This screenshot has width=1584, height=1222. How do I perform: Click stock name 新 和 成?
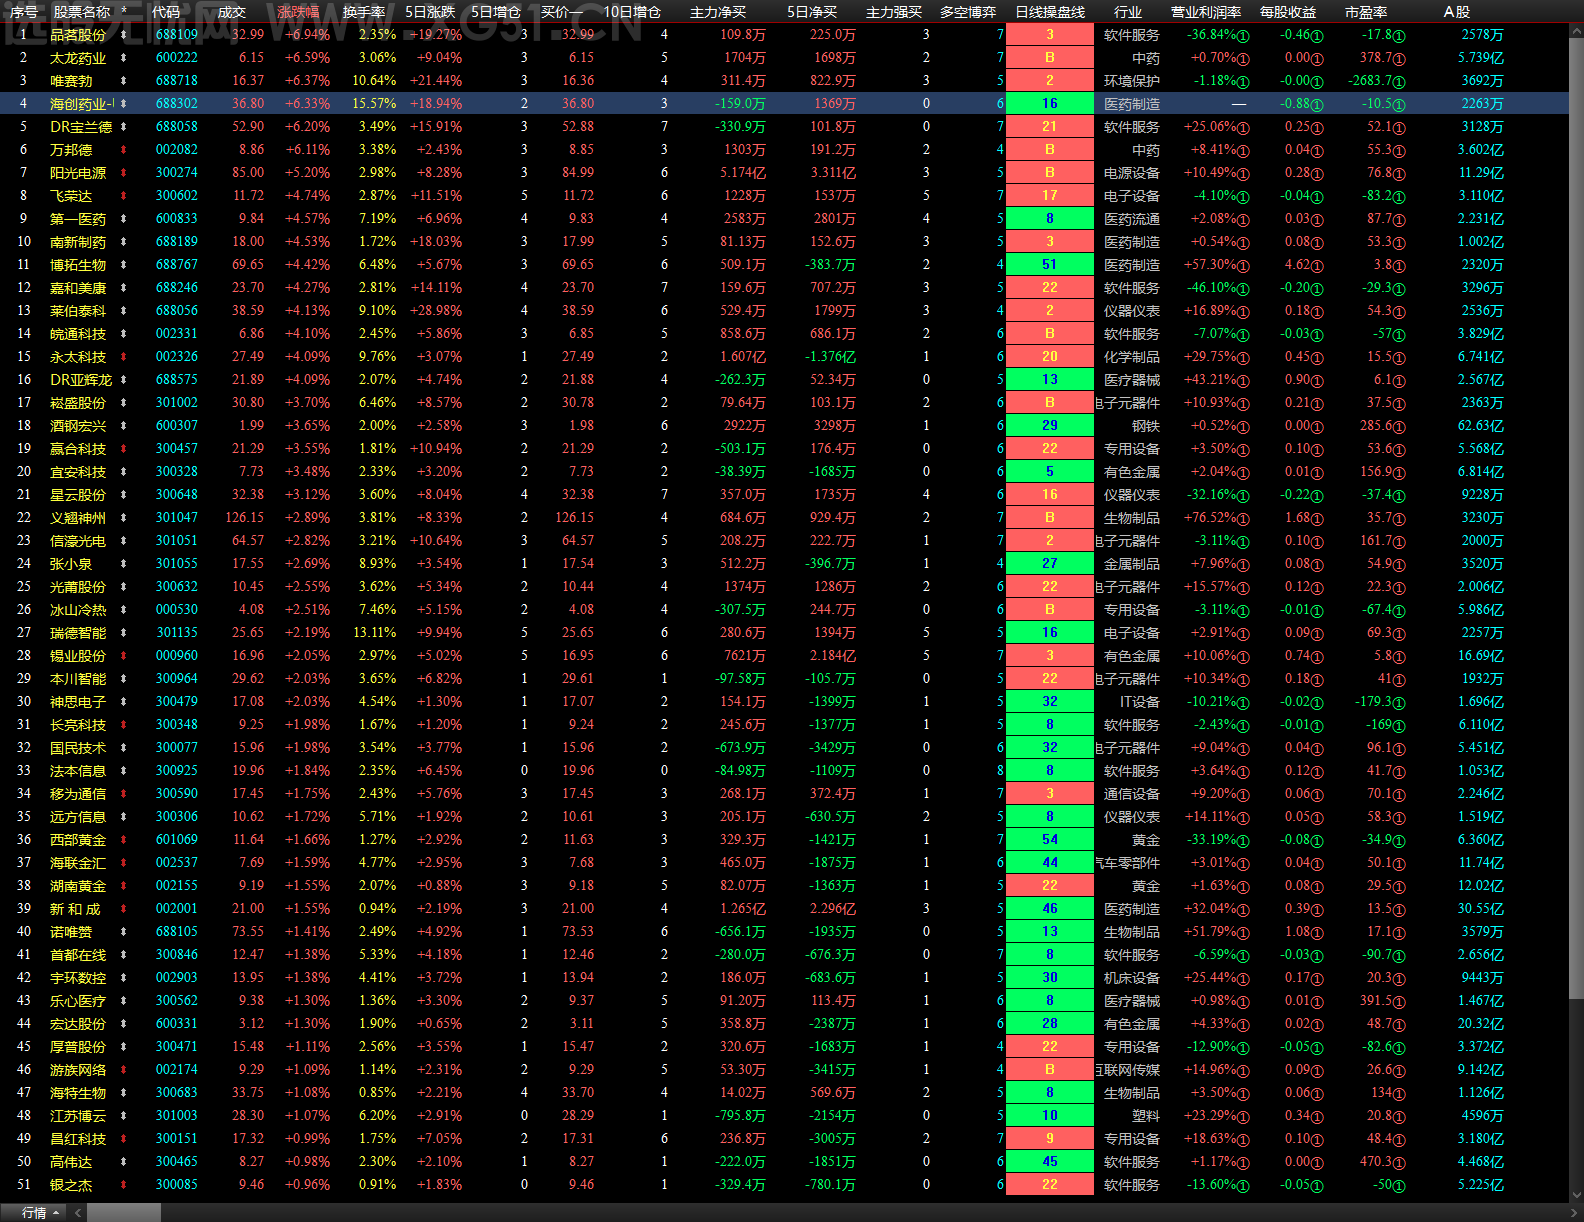coord(75,909)
